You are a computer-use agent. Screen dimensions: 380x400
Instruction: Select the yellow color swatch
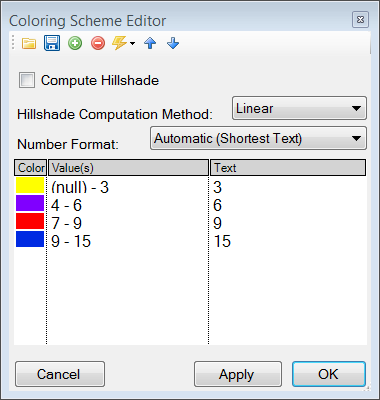pyautogui.click(x=30, y=185)
